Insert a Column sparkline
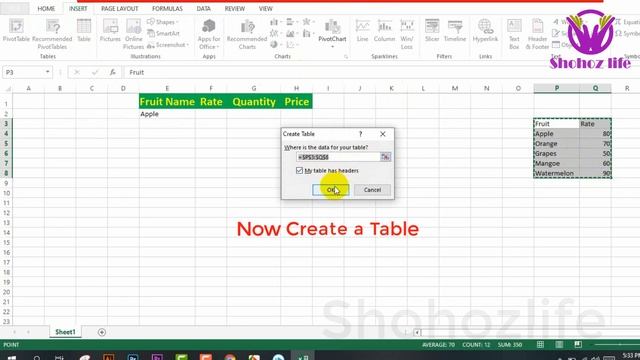This screenshot has height=360, width=640. 384,30
